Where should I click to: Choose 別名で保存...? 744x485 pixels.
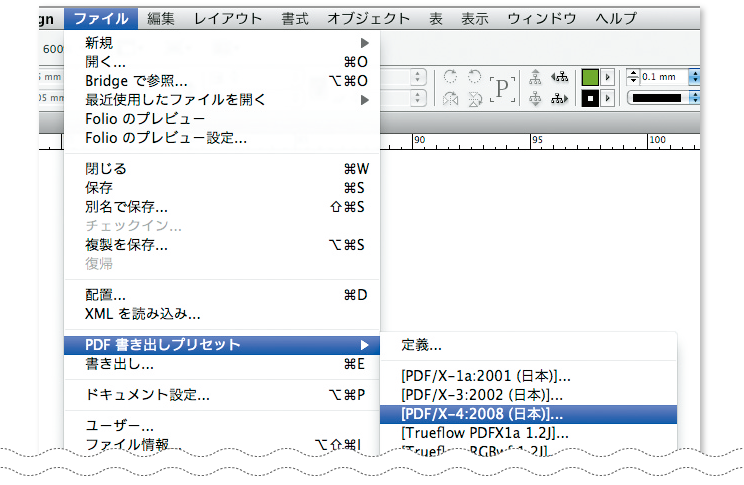pos(222,206)
